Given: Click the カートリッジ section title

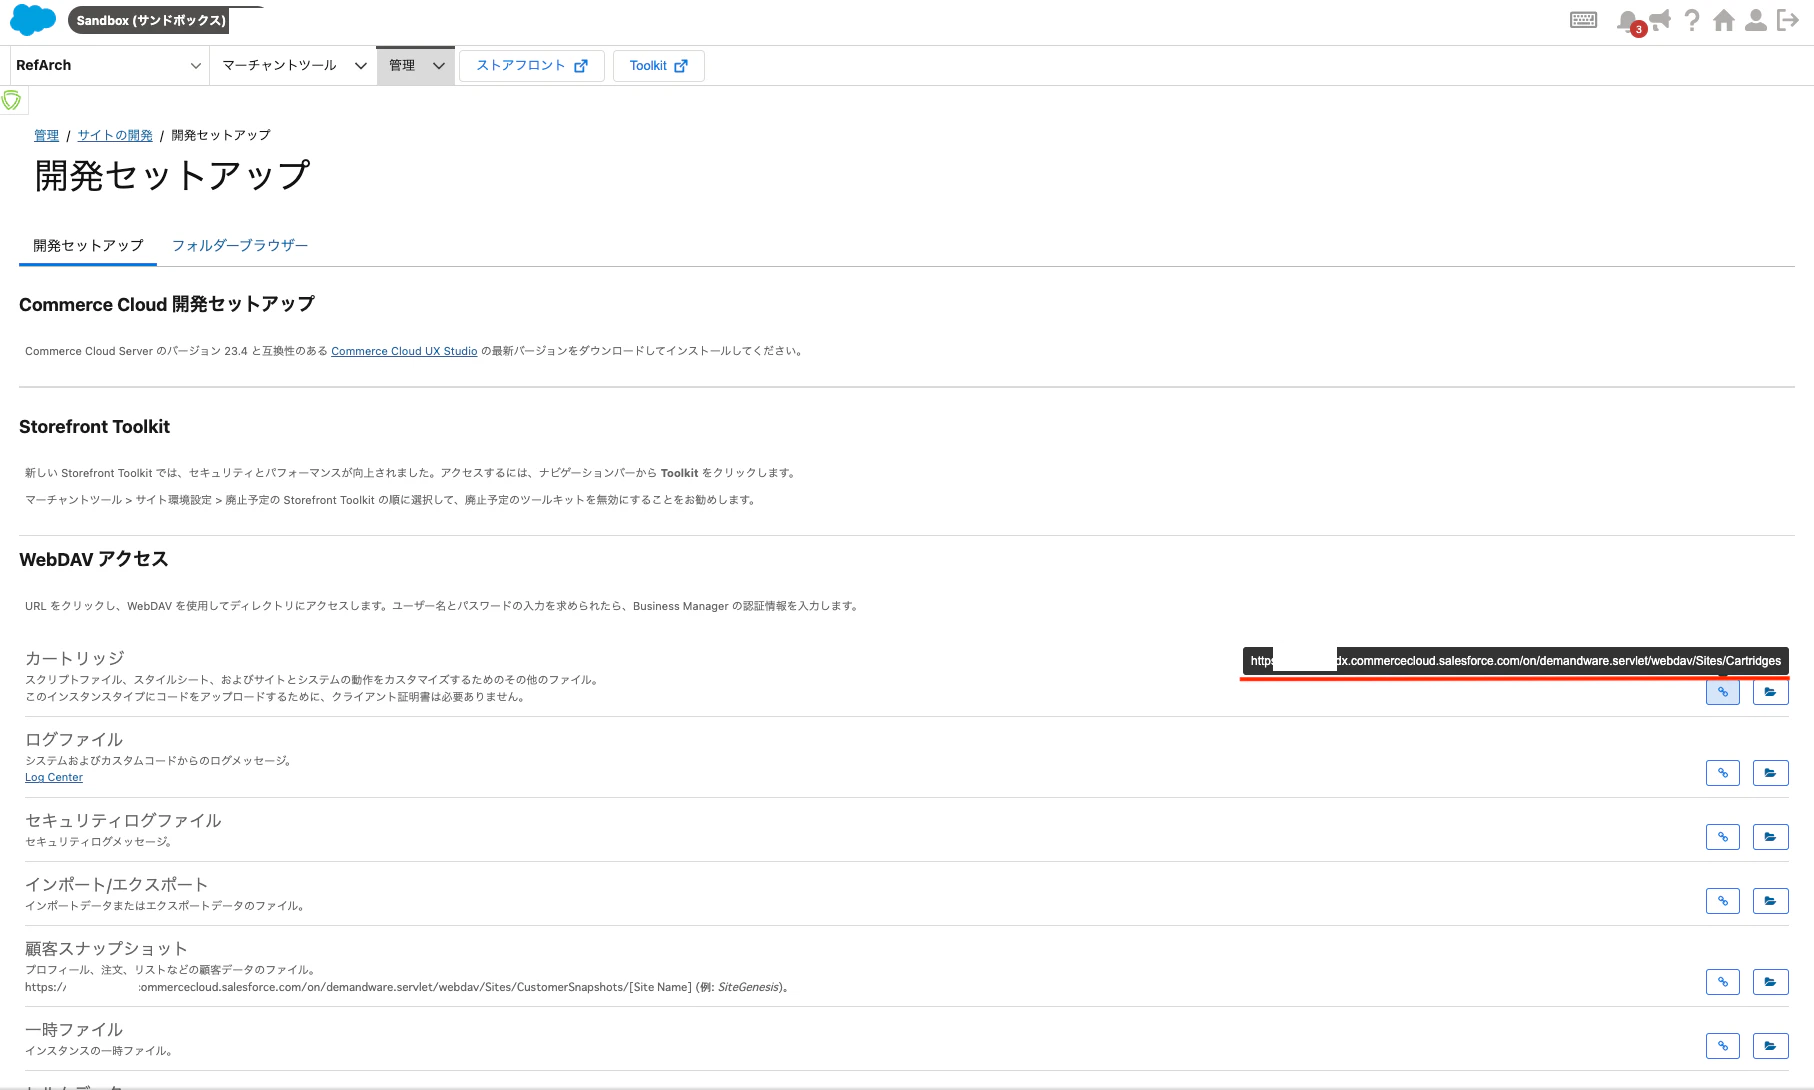Looking at the screenshot, I should pyautogui.click(x=75, y=658).
